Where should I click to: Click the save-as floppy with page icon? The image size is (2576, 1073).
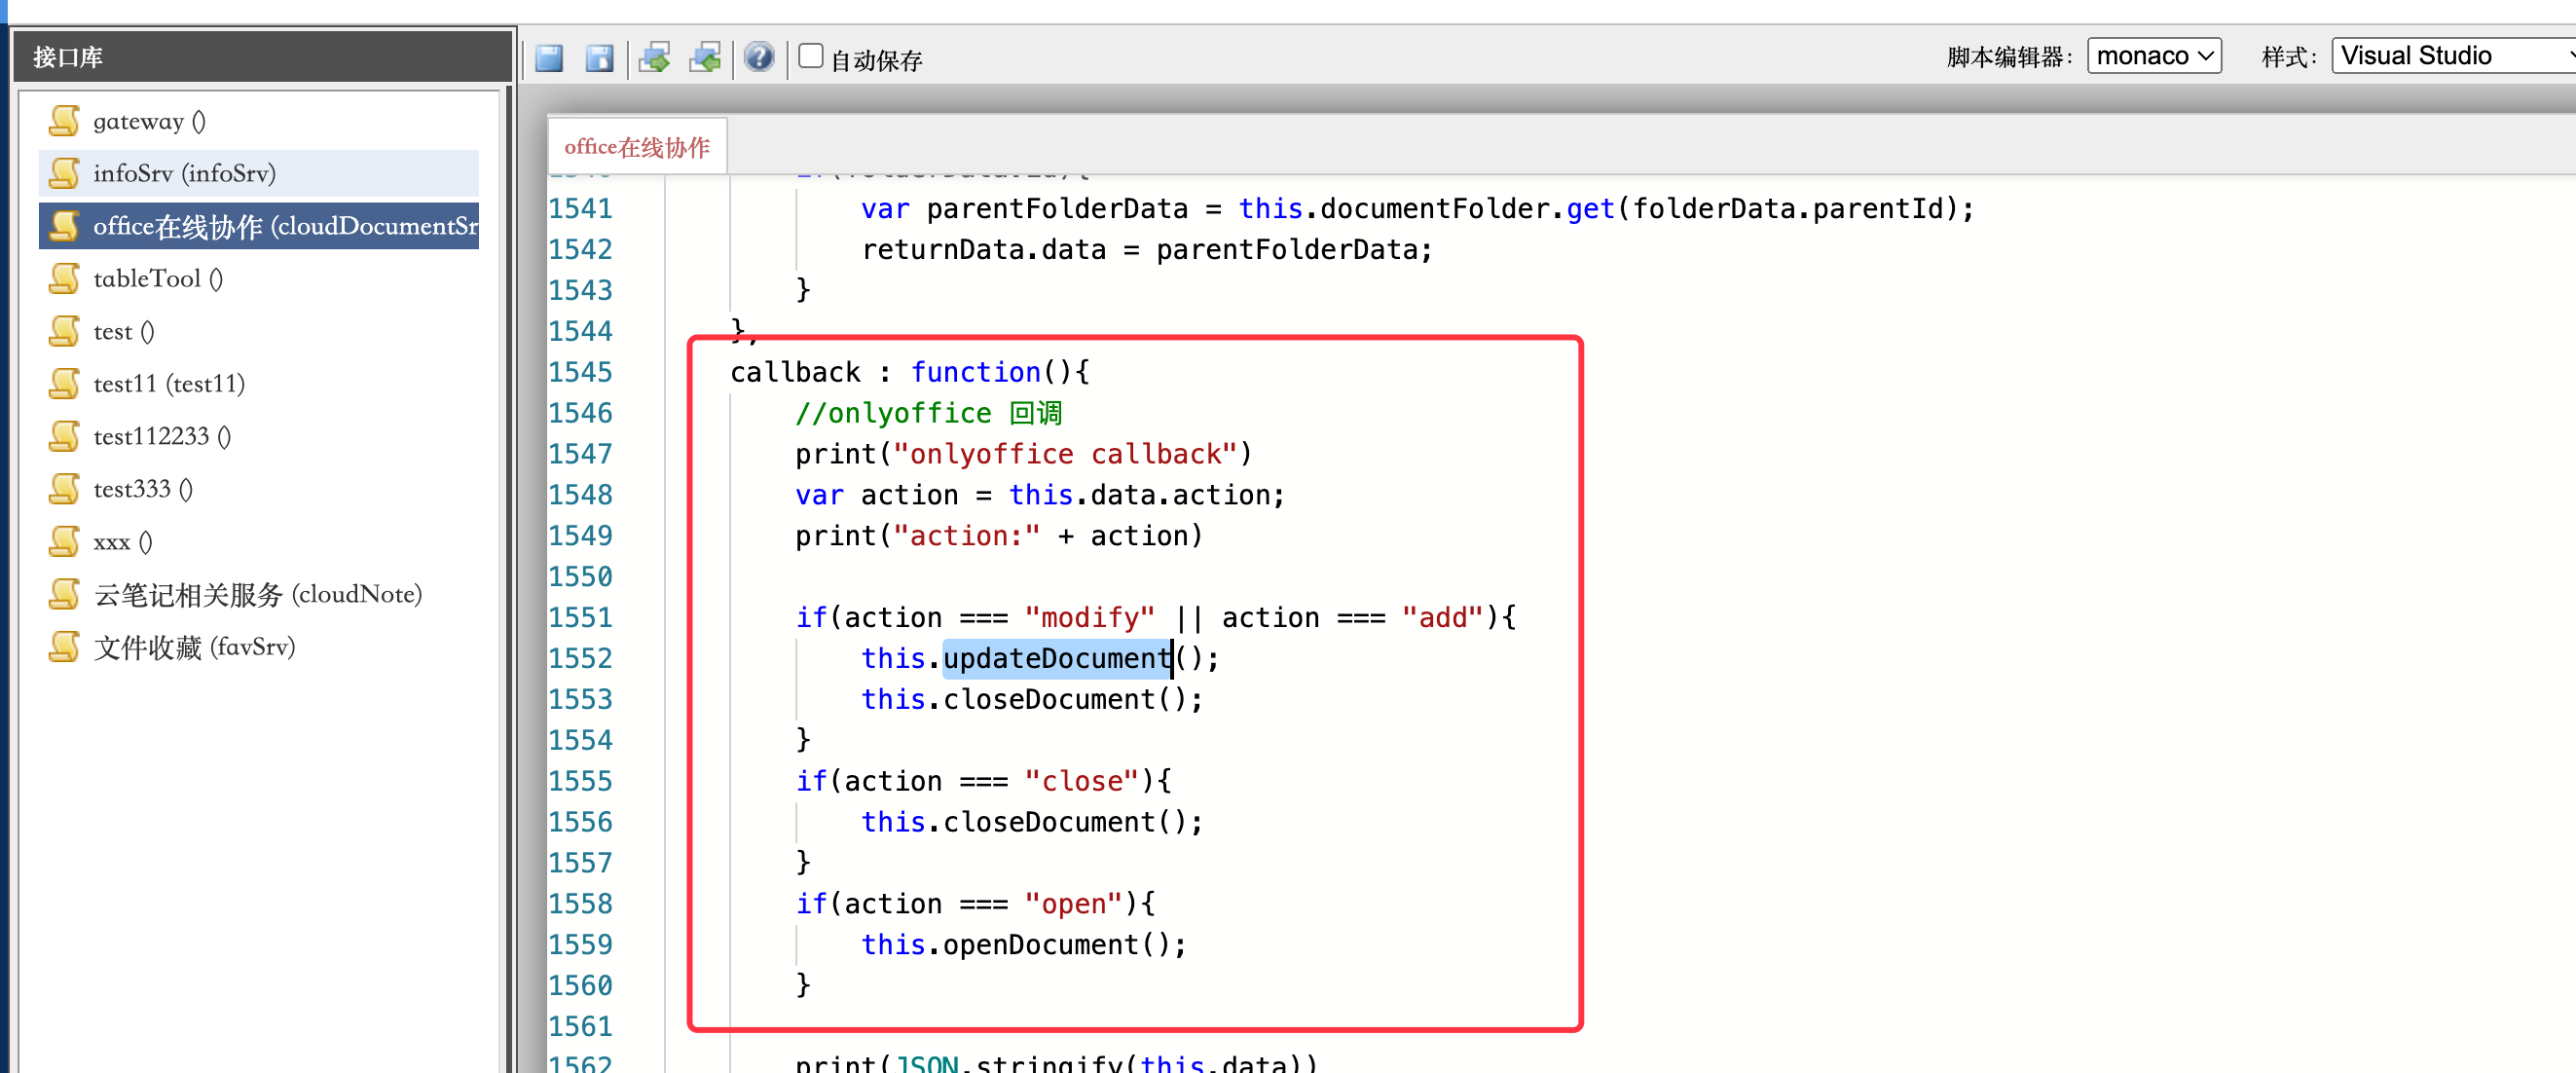tap(599, 58)
